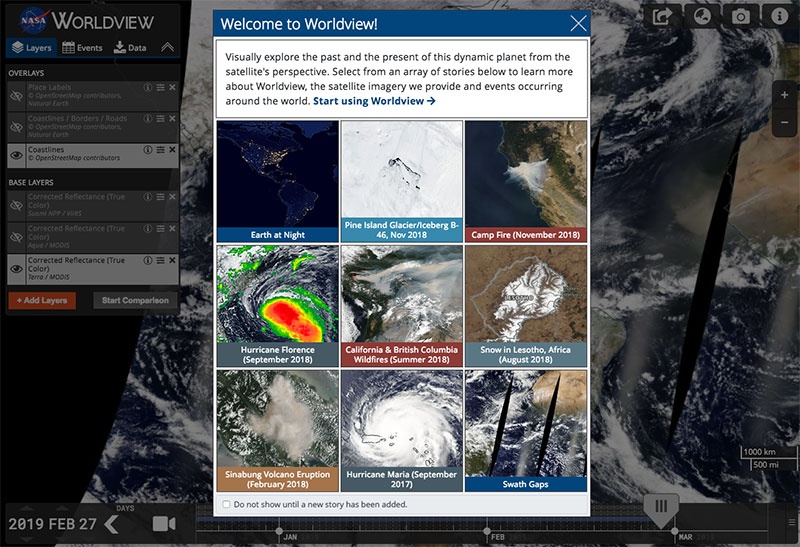Show the Suomi NPP / VIIRS layer
The image size is (800, 547).
16,205
